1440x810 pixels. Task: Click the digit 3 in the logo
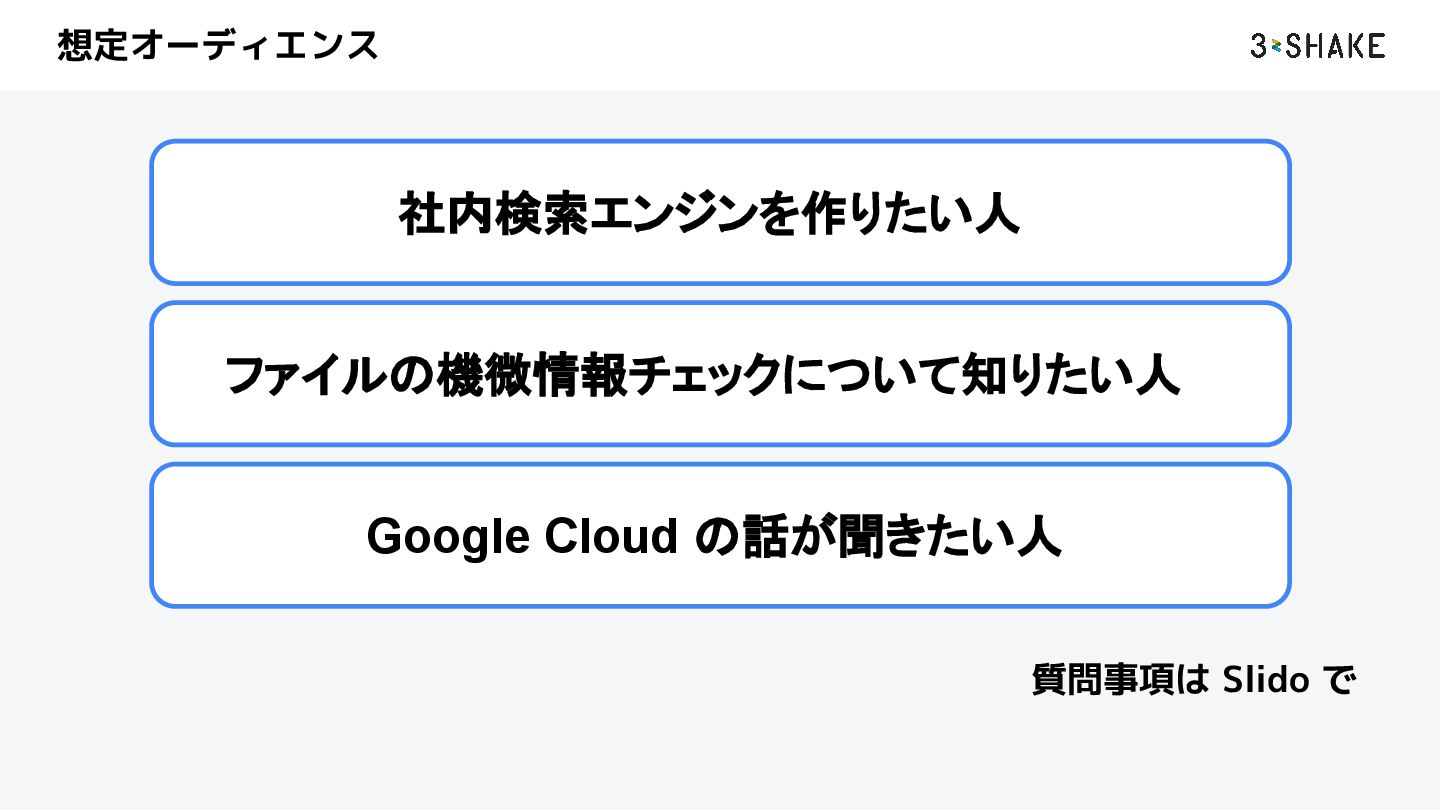(x=1259, y=46)
